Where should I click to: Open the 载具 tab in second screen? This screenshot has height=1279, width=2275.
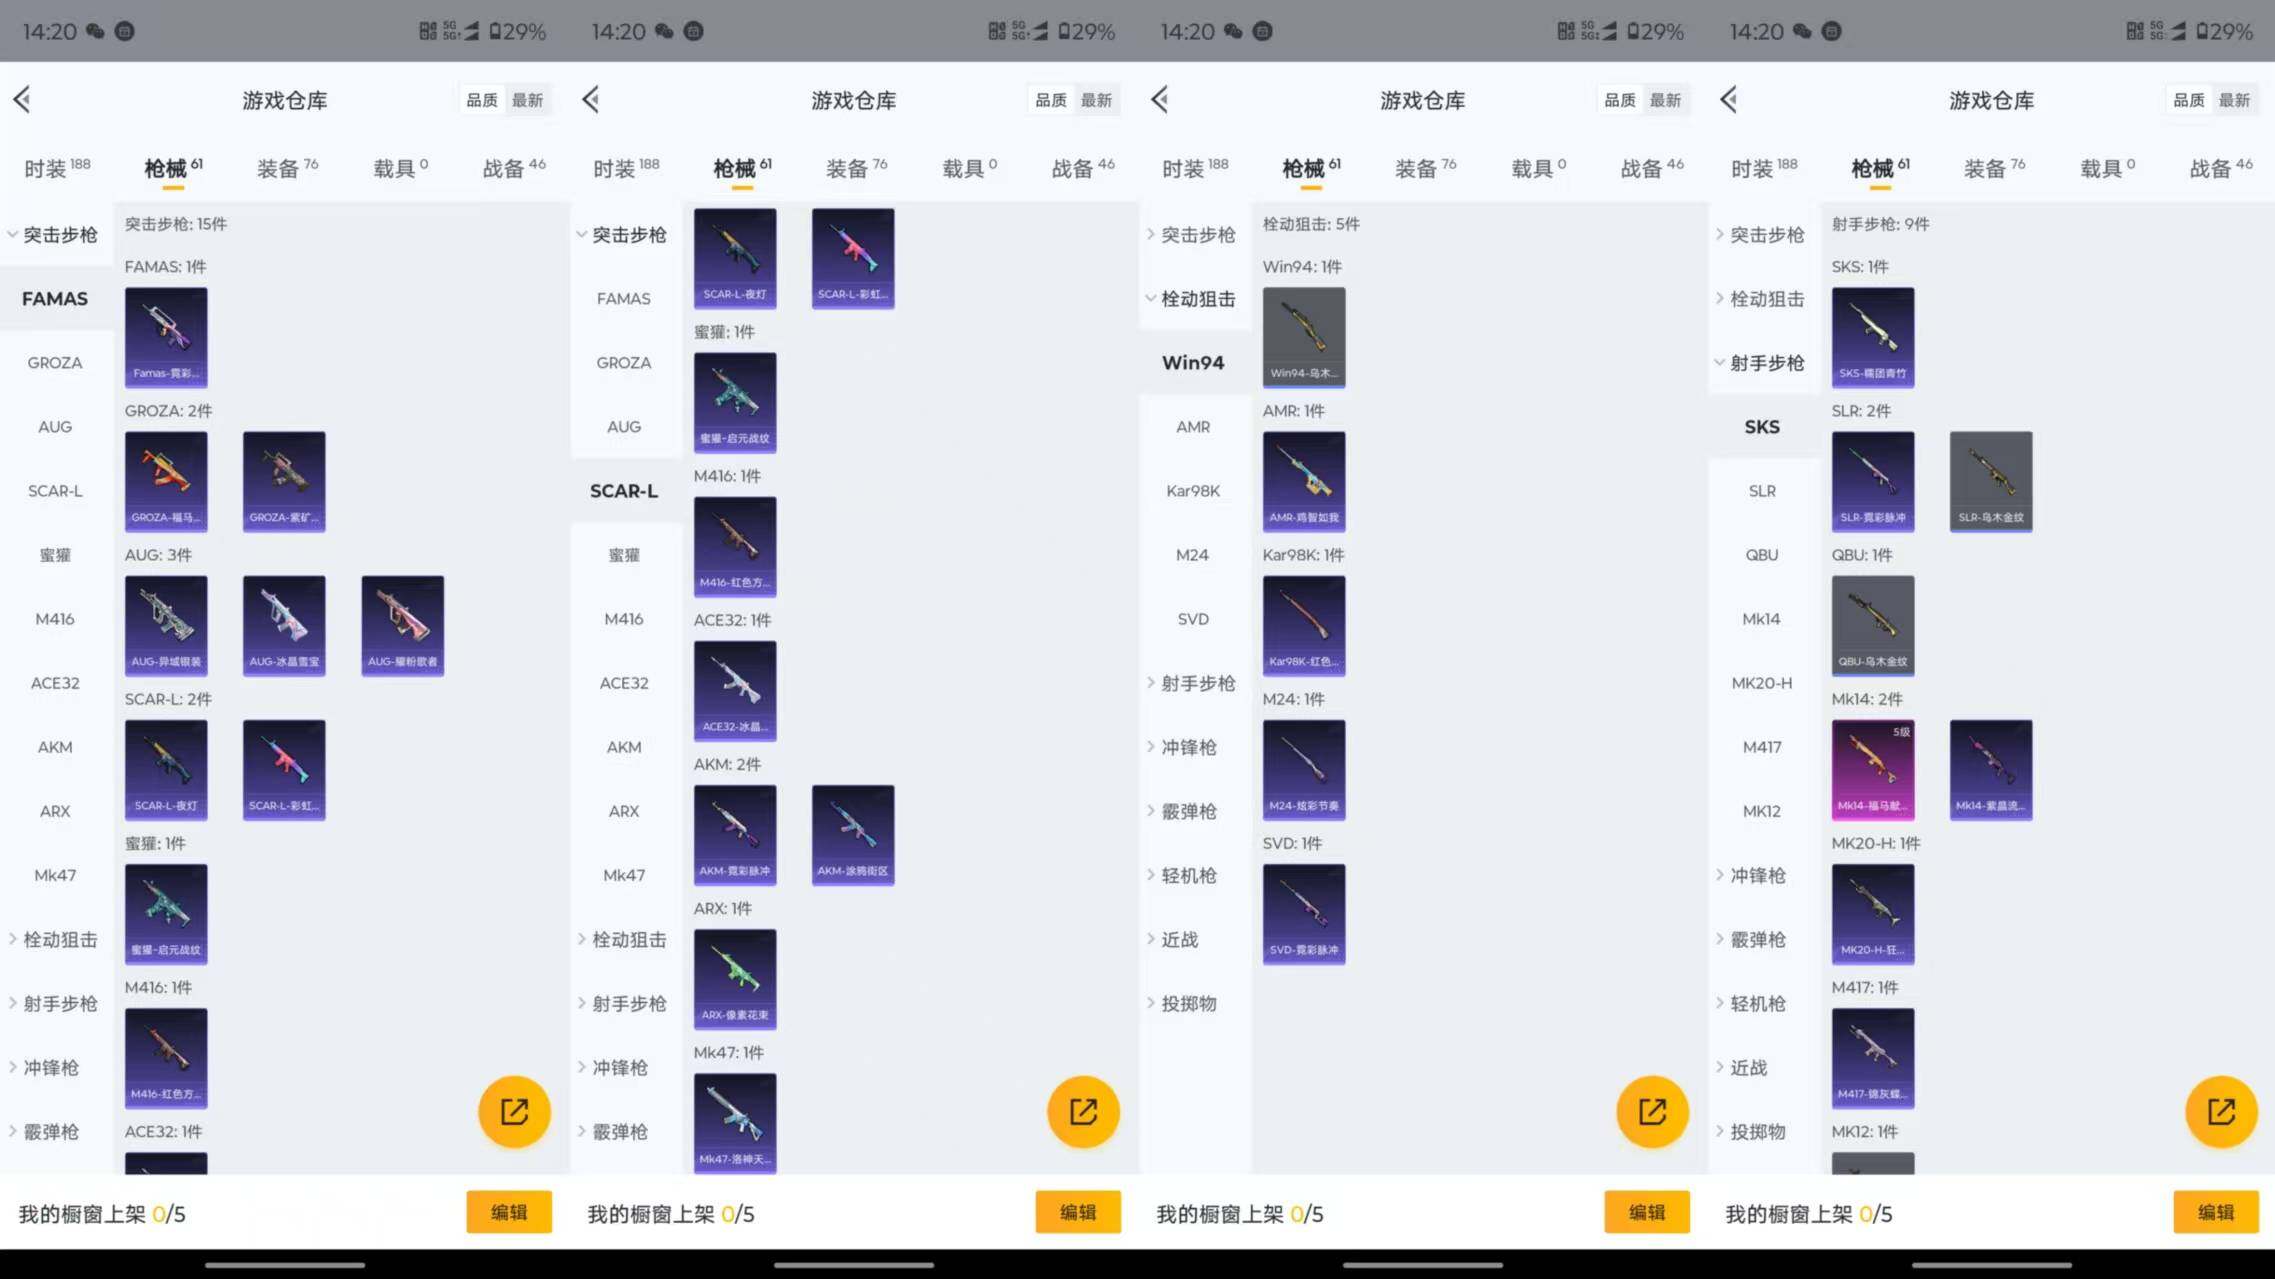(x=969, y=167)
